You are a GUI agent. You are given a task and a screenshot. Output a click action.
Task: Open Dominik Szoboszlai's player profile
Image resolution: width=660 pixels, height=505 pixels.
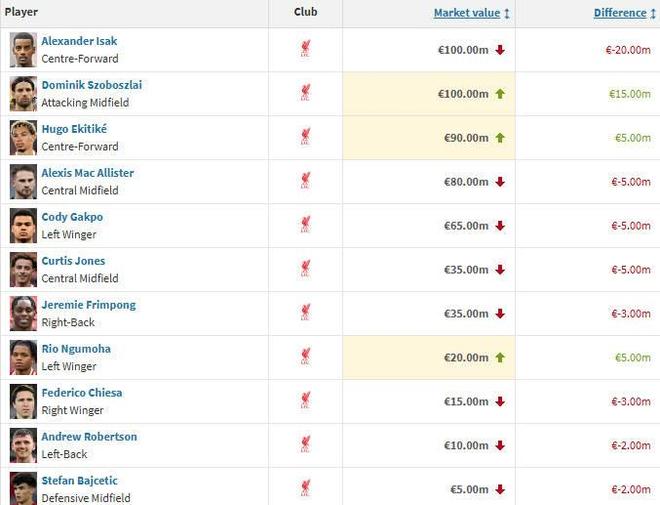(x=91, y=85)
